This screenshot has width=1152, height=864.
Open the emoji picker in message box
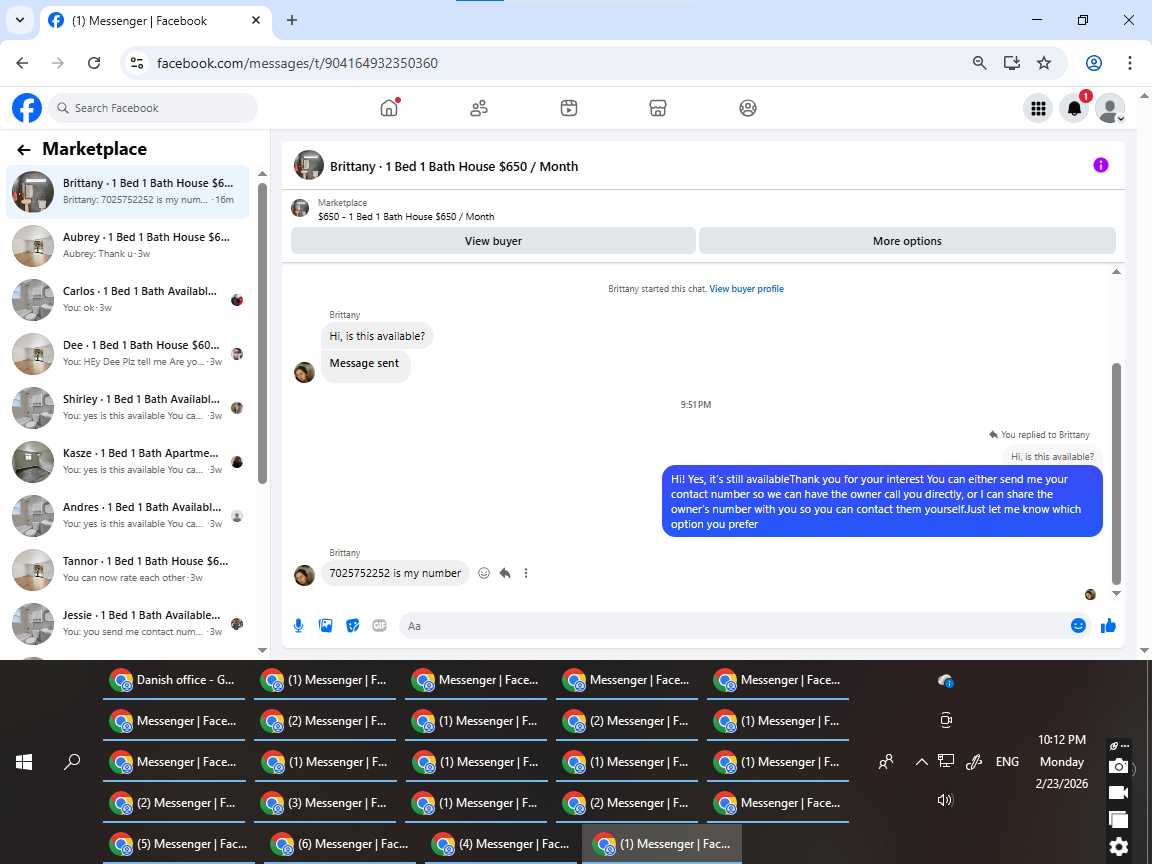pos(1079,626)
